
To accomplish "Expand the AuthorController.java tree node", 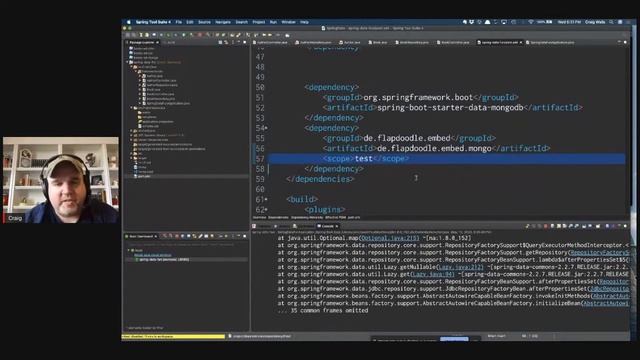I will (140, 80).
